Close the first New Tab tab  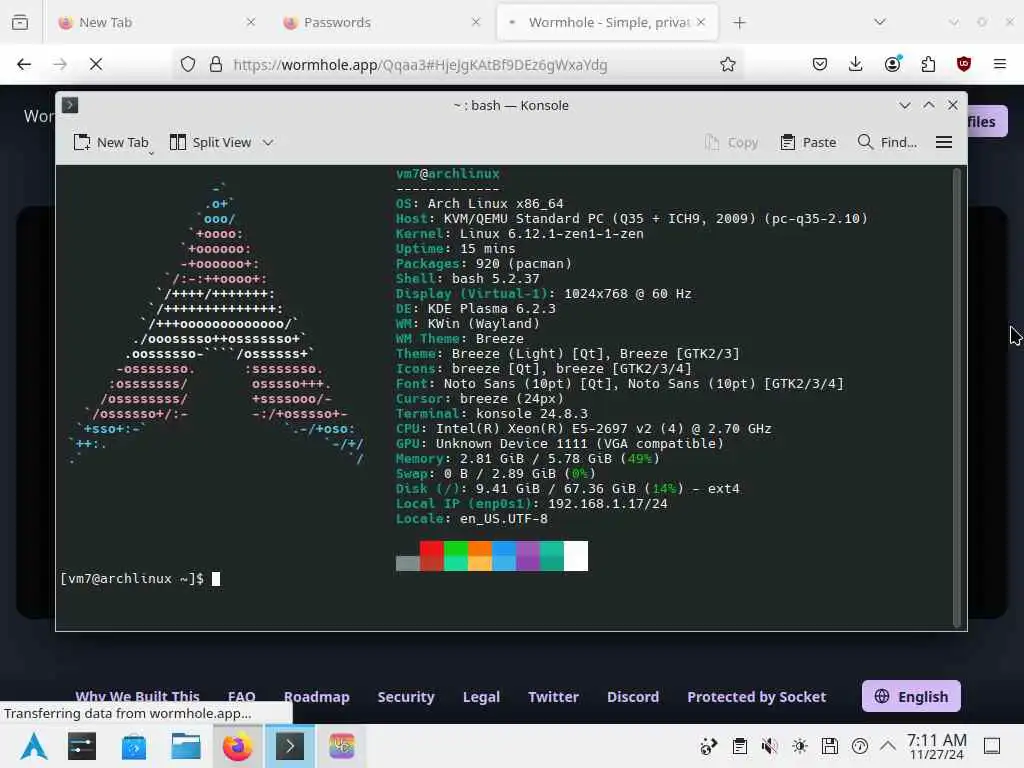[x=251, y=22]
